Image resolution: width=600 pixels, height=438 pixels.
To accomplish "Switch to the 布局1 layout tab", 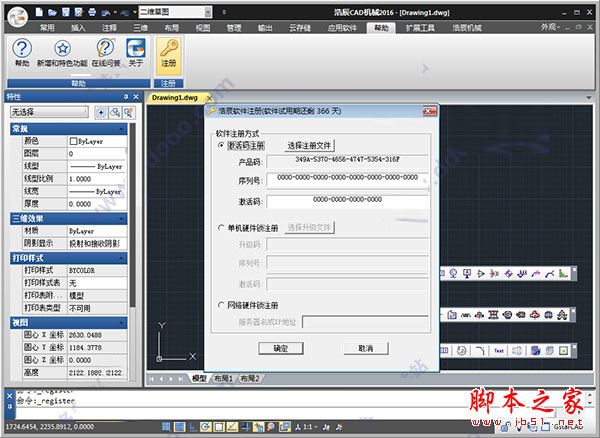I will click(x=223, y=379).
